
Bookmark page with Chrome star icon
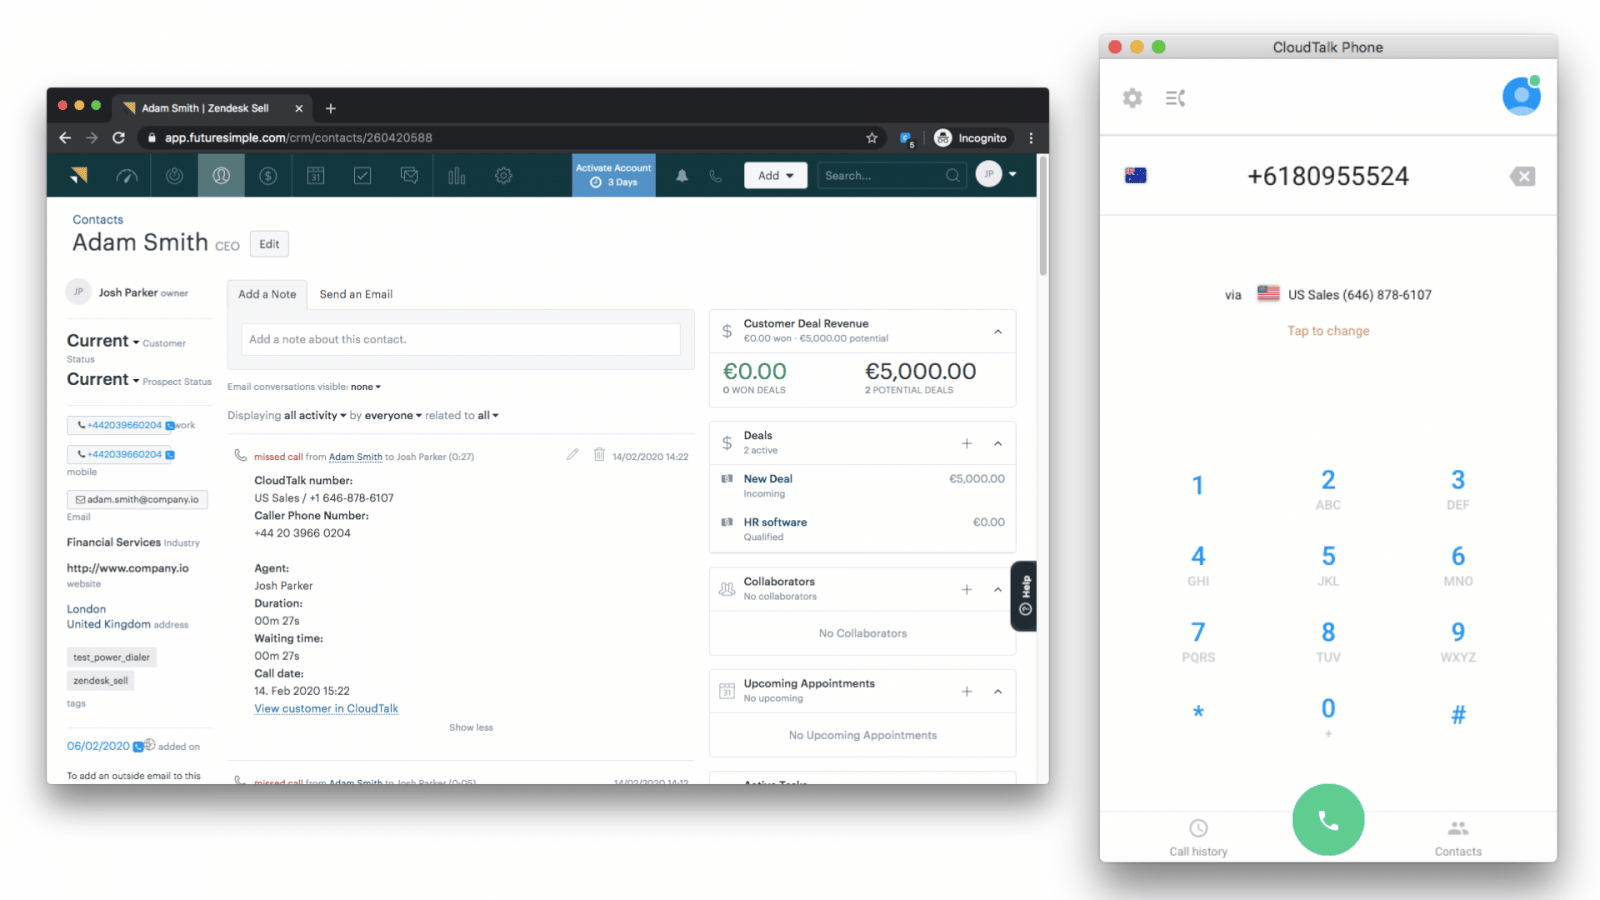pyautogui.click(x=872, y=138)
